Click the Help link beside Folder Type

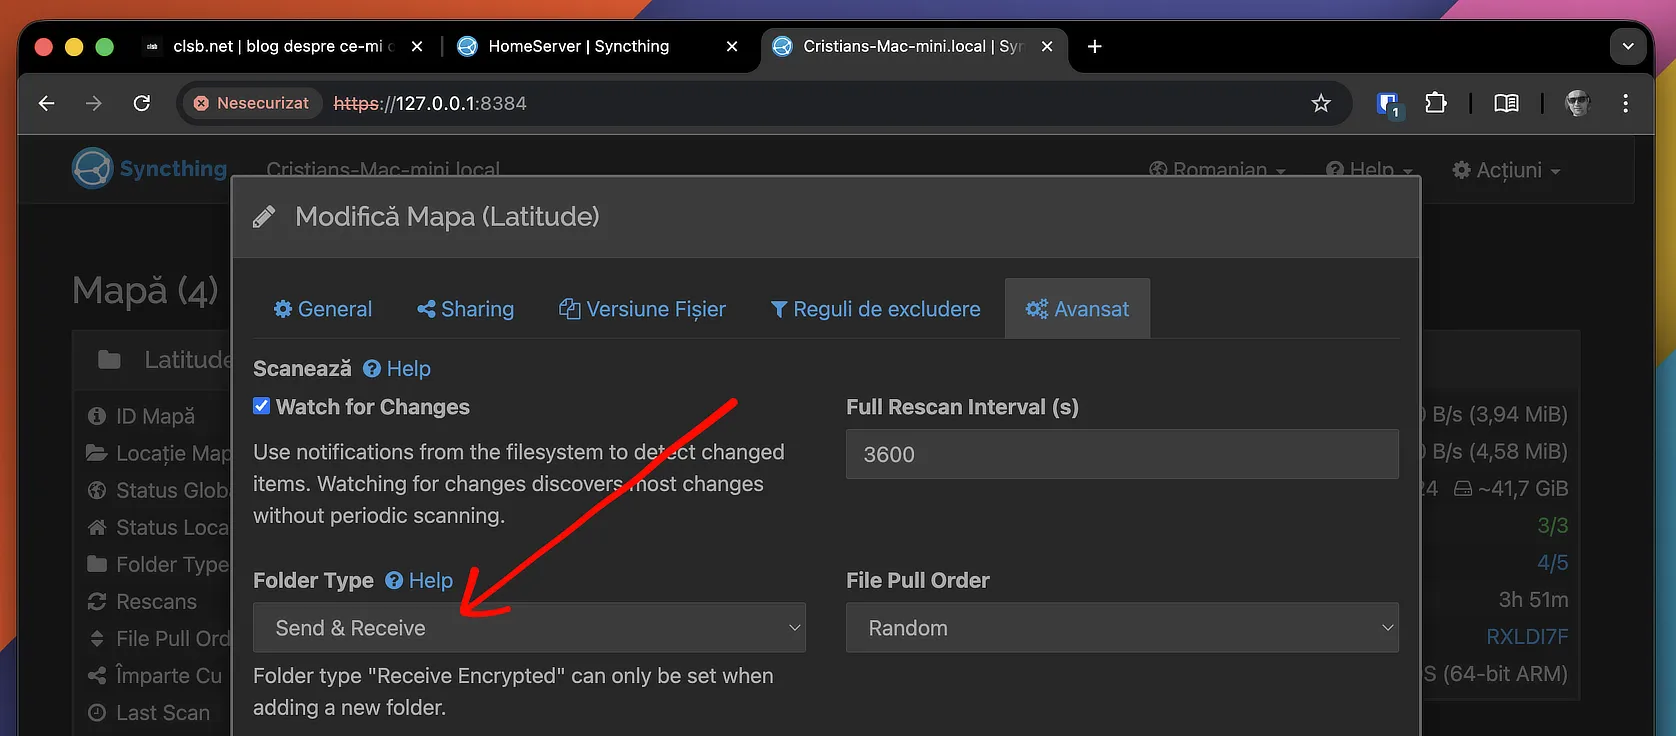click(420, 581)
